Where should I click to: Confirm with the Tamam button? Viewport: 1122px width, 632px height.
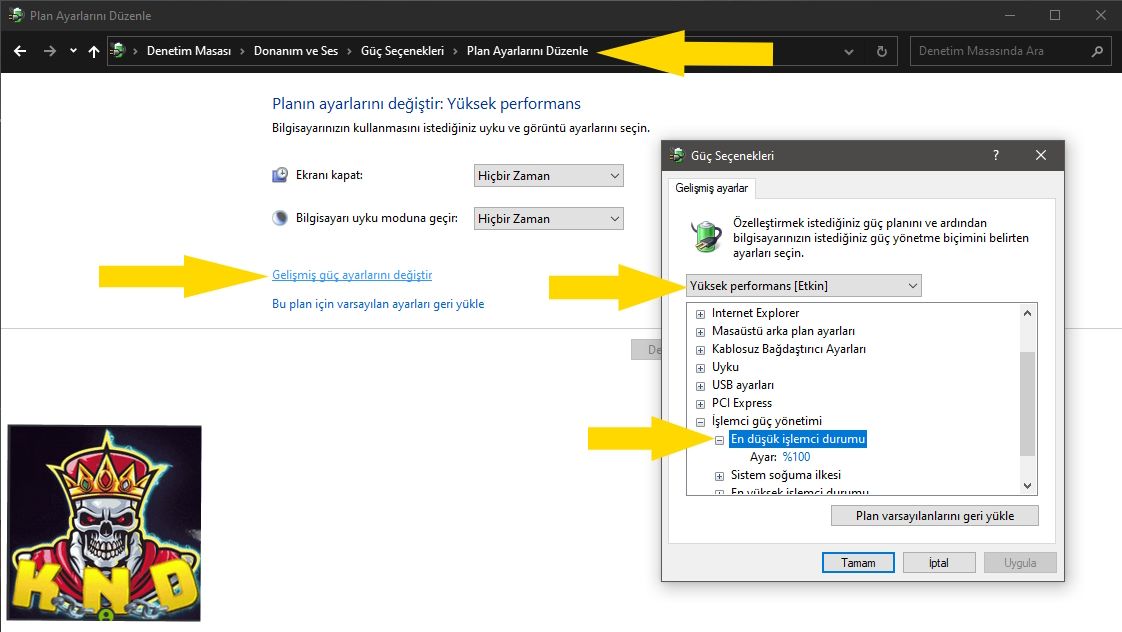(x=858, y=563)
